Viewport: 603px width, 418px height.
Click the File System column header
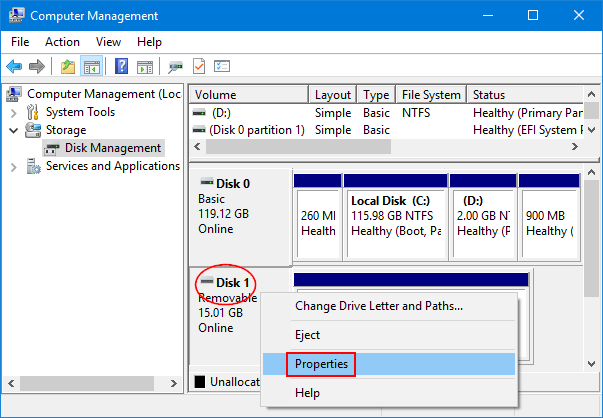(x=431, y=95)
